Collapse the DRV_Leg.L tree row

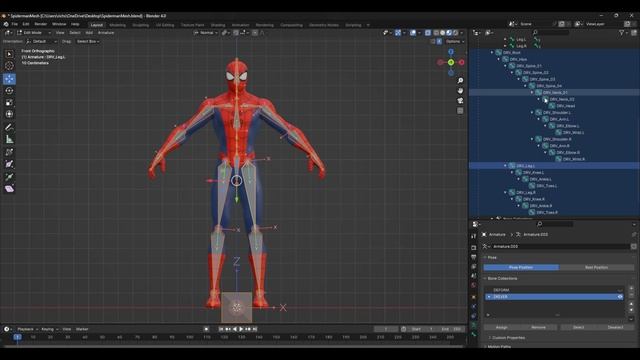click(x=505, y=166)
